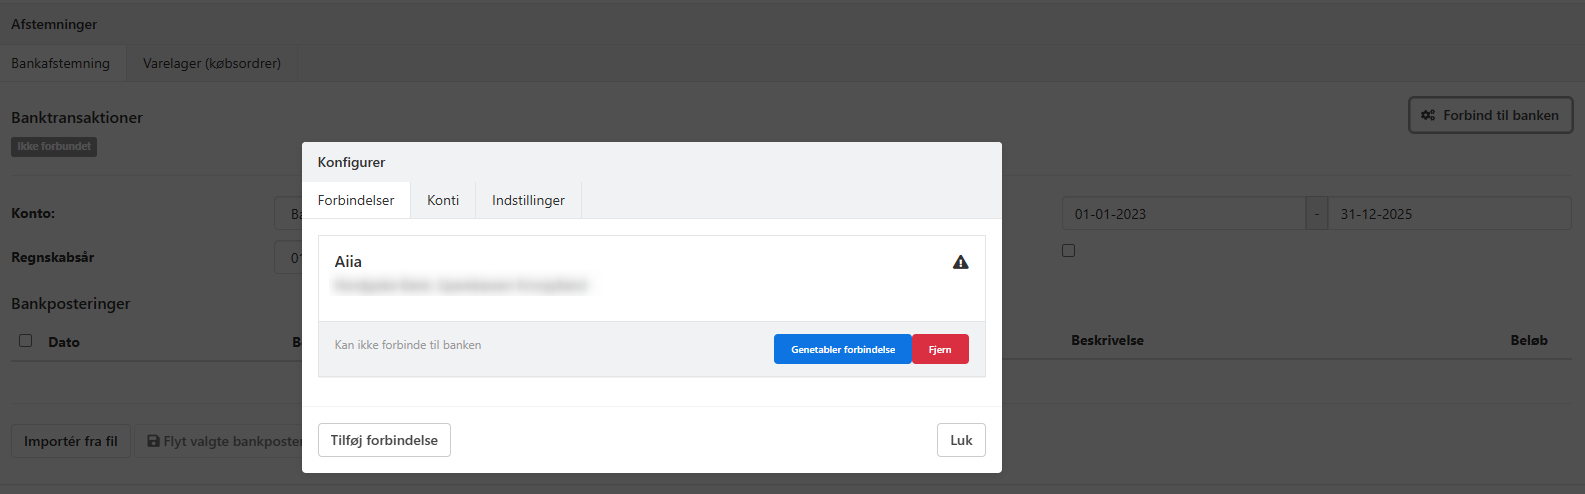Click the Beløb column header
1585x494 pixels.
[x=1528, y=341]
